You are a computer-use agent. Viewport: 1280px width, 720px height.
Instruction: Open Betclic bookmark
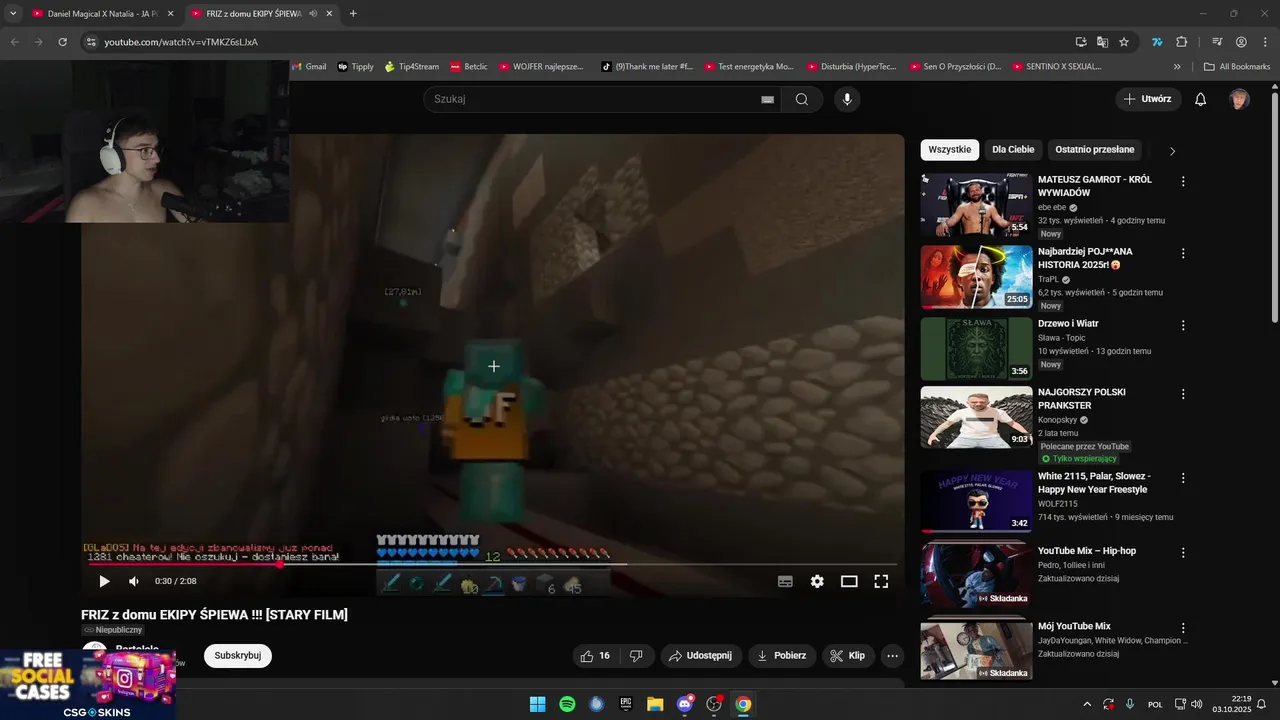[x=469, y=67]
